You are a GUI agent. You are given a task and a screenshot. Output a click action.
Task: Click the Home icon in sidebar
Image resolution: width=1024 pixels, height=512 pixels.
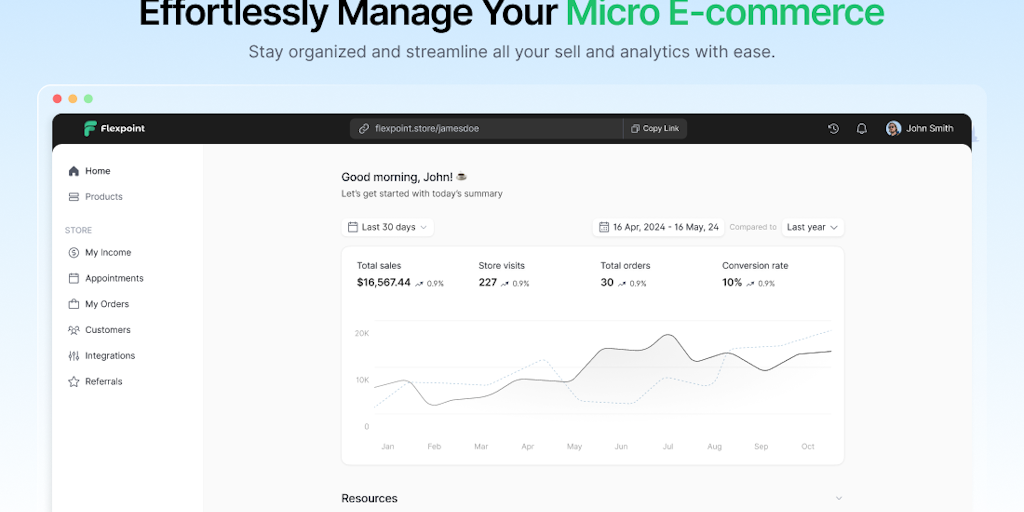(x=74, y=171)
